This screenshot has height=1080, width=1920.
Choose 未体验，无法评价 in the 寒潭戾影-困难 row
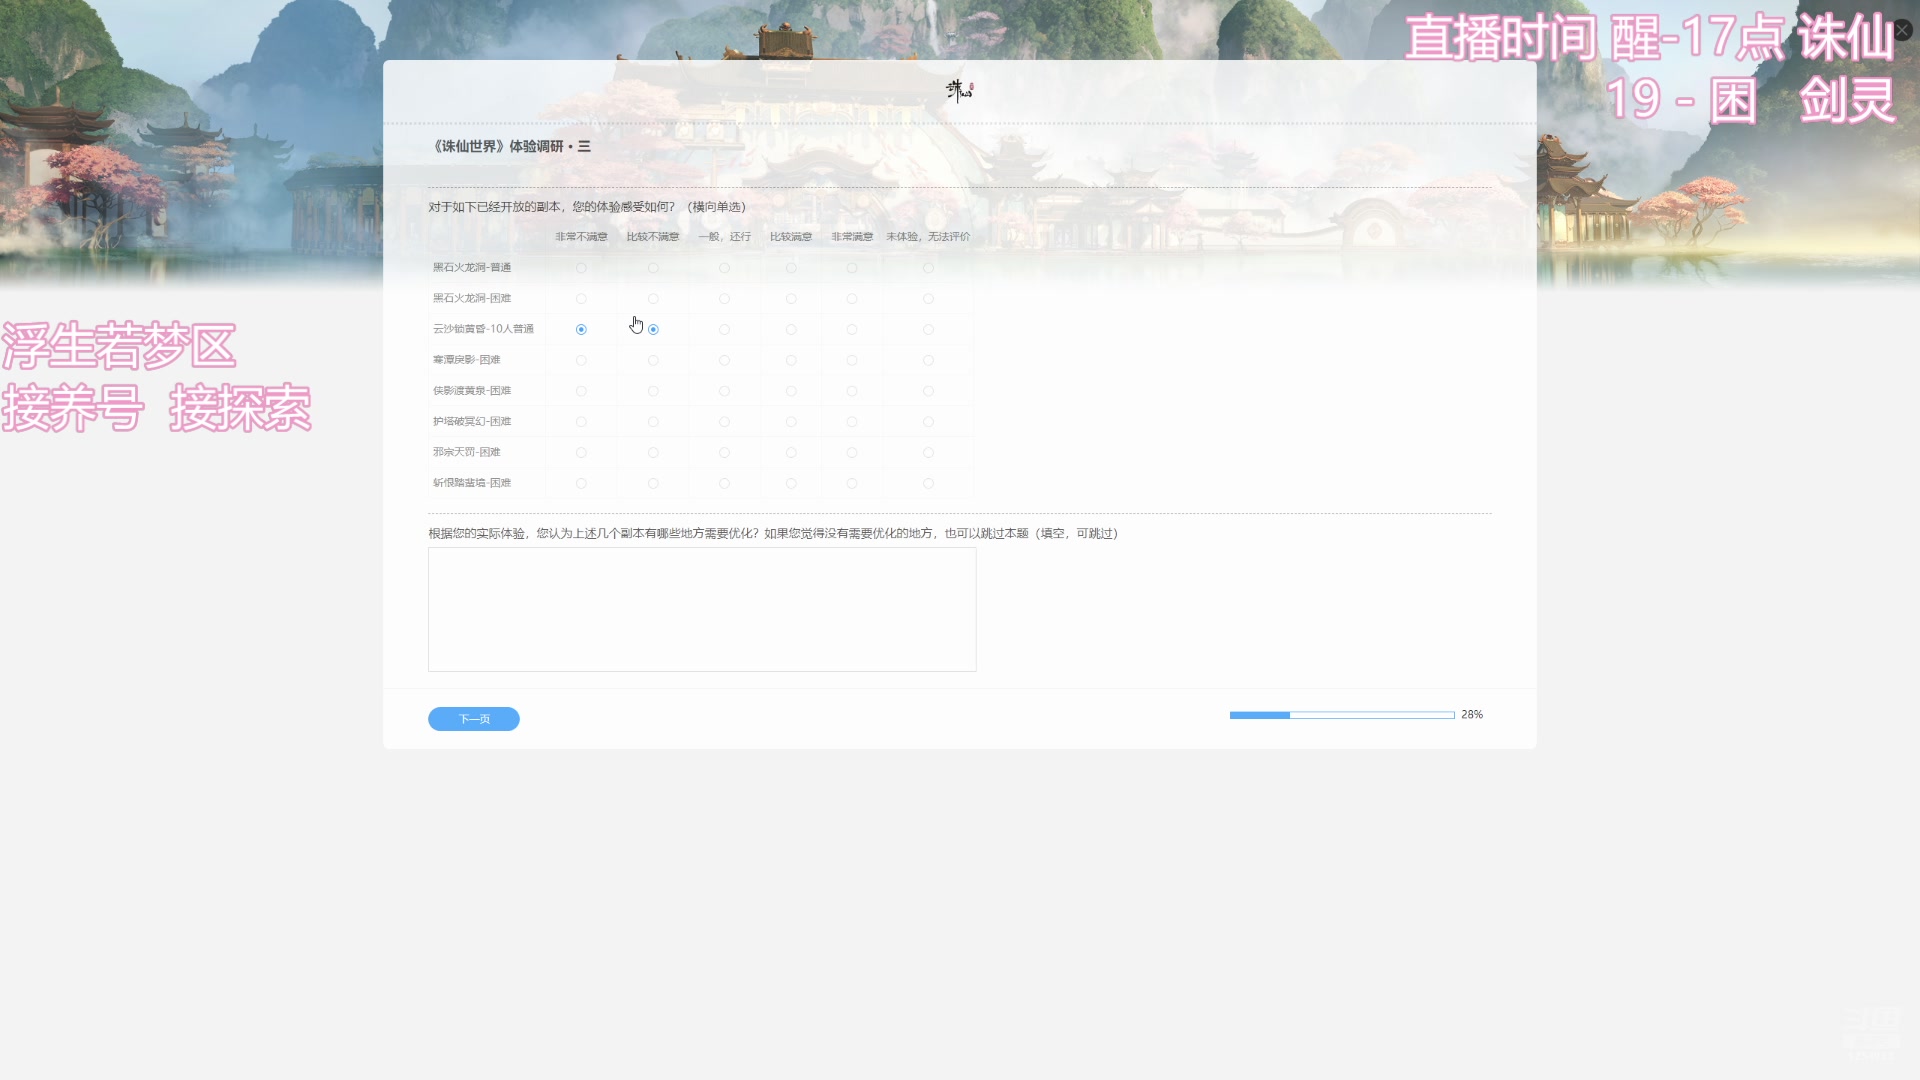click(928, 360)
